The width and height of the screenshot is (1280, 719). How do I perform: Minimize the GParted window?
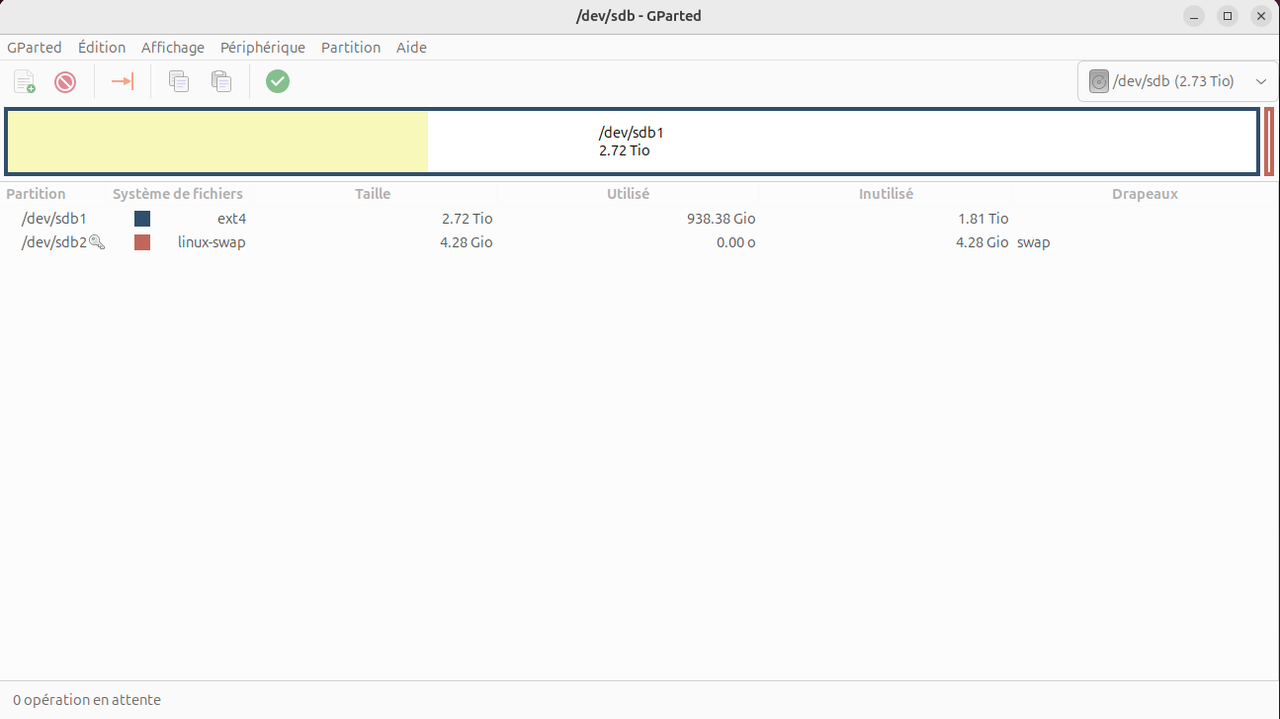[x=1193, y=16]
